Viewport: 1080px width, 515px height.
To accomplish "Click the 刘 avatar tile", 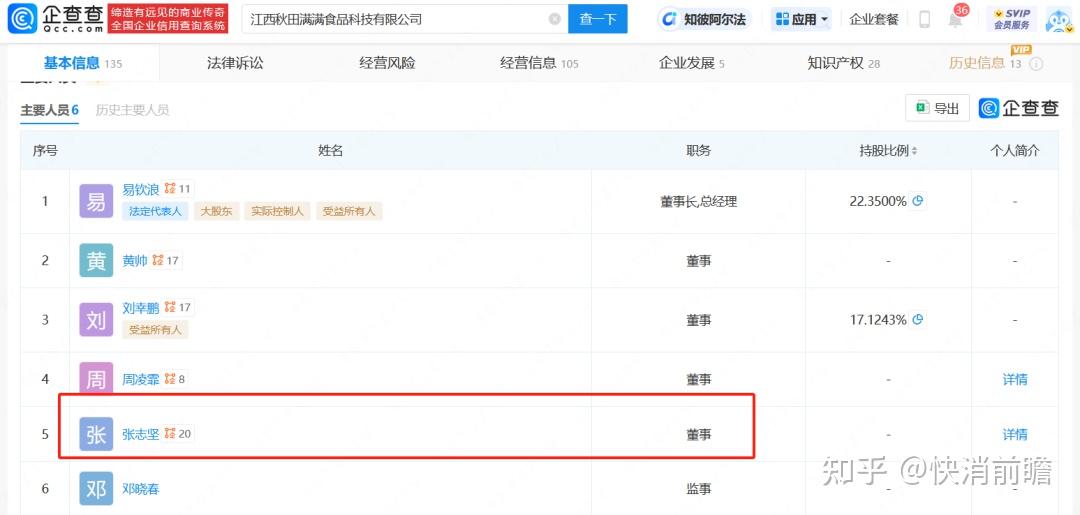I will tap(96, 319).
